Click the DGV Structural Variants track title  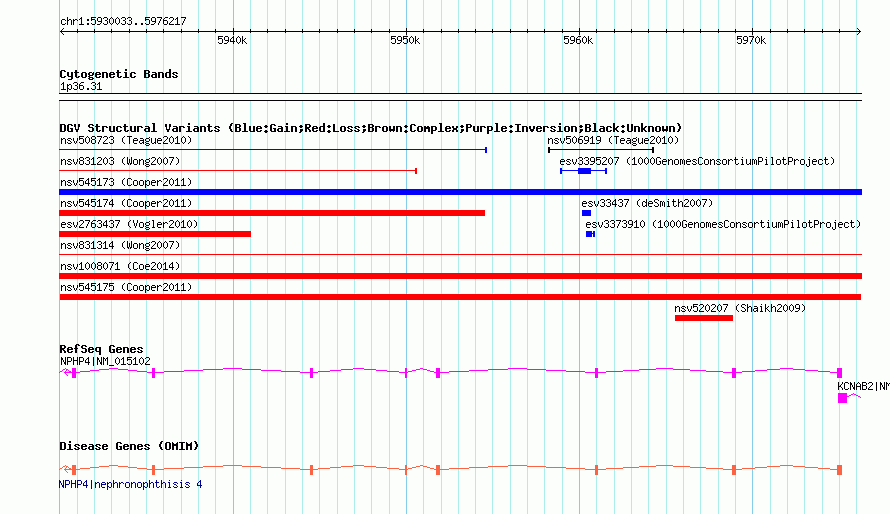[x=371, y=128]
